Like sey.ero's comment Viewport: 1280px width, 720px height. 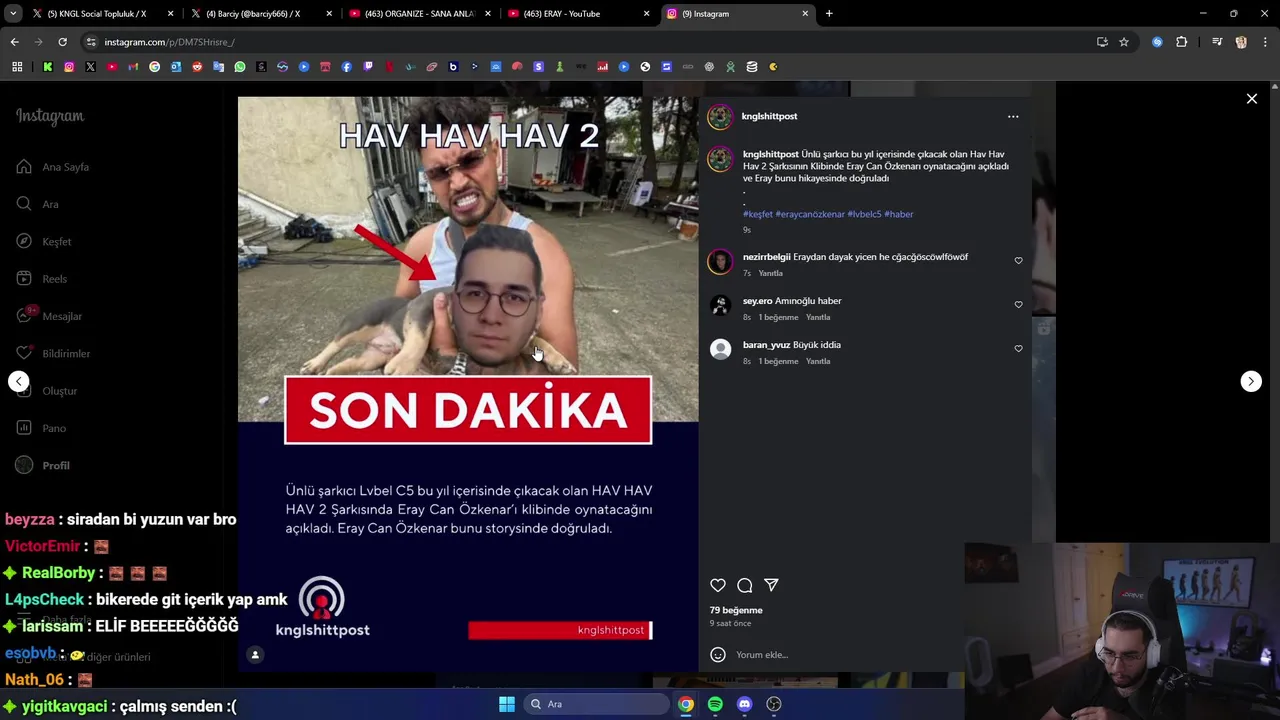[1019, 305]
